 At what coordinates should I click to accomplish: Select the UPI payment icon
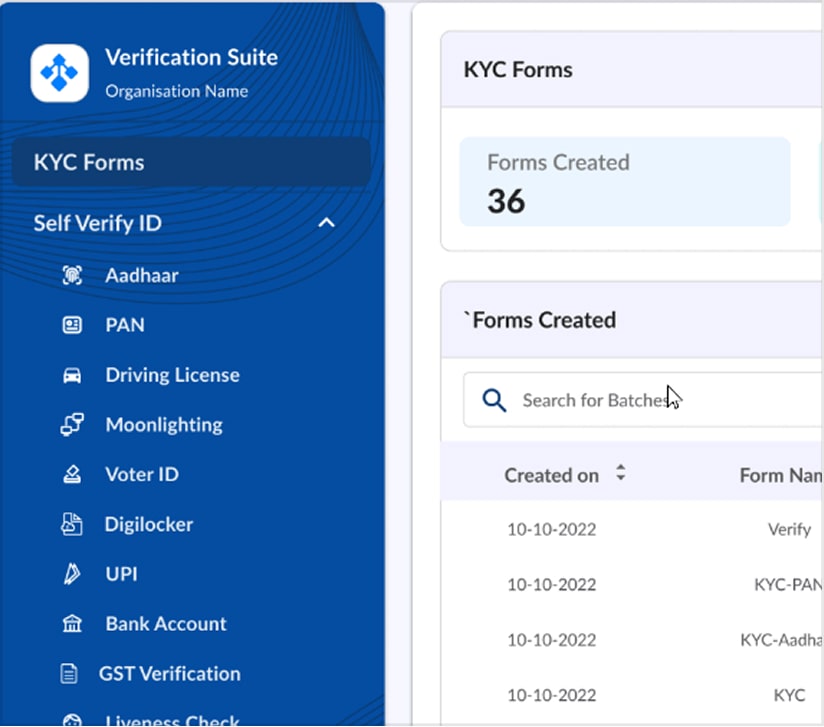(x=72, y=574)
